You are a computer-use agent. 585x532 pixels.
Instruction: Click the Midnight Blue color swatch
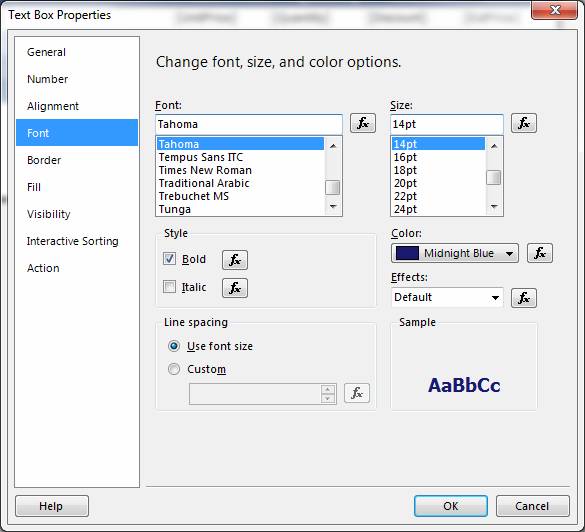pos(407,253)
